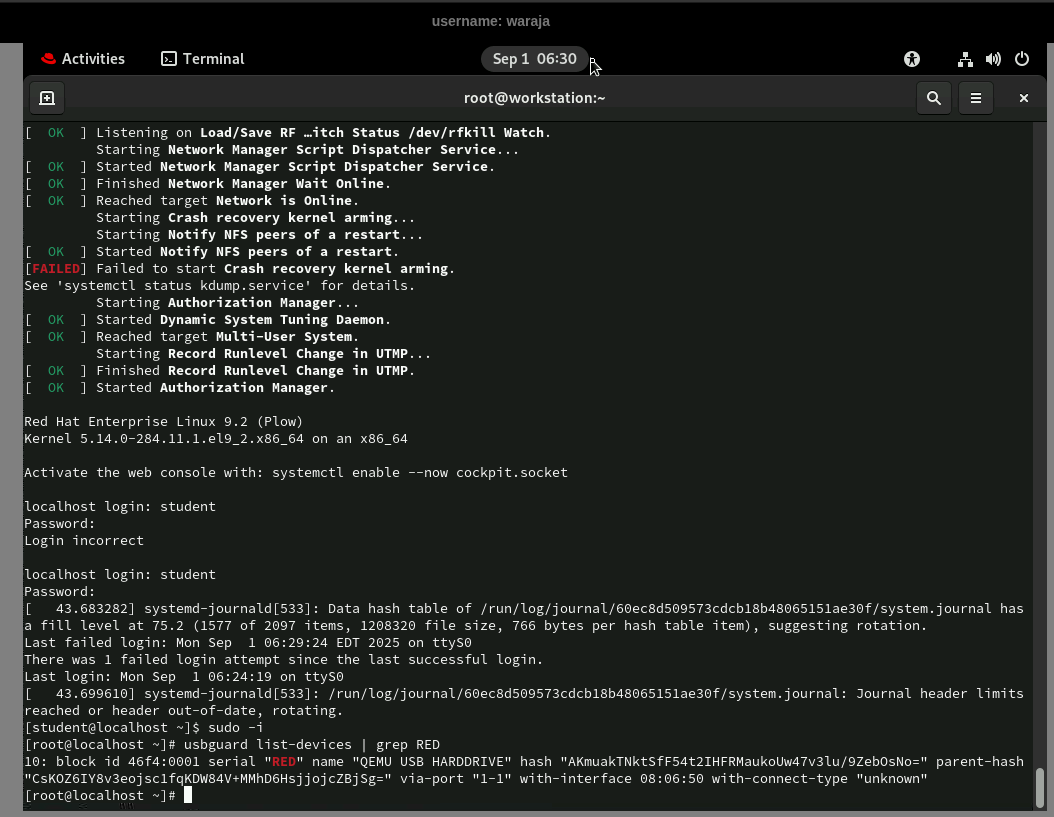
Task: Open the Terminal app menu
Action: tap(203, 59)
